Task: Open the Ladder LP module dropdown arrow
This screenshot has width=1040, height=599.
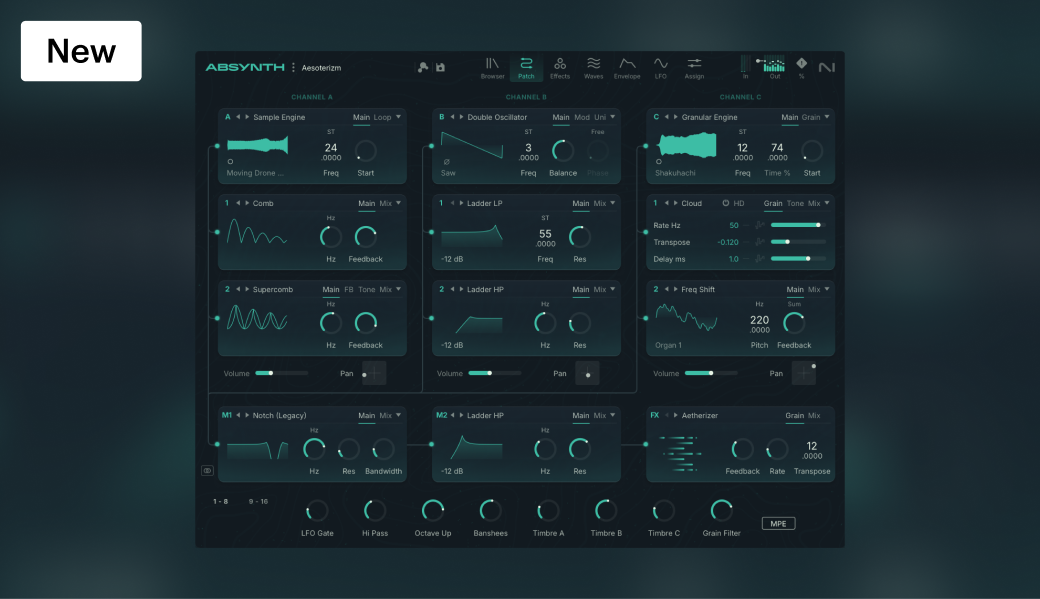Action: coord(613,203)
